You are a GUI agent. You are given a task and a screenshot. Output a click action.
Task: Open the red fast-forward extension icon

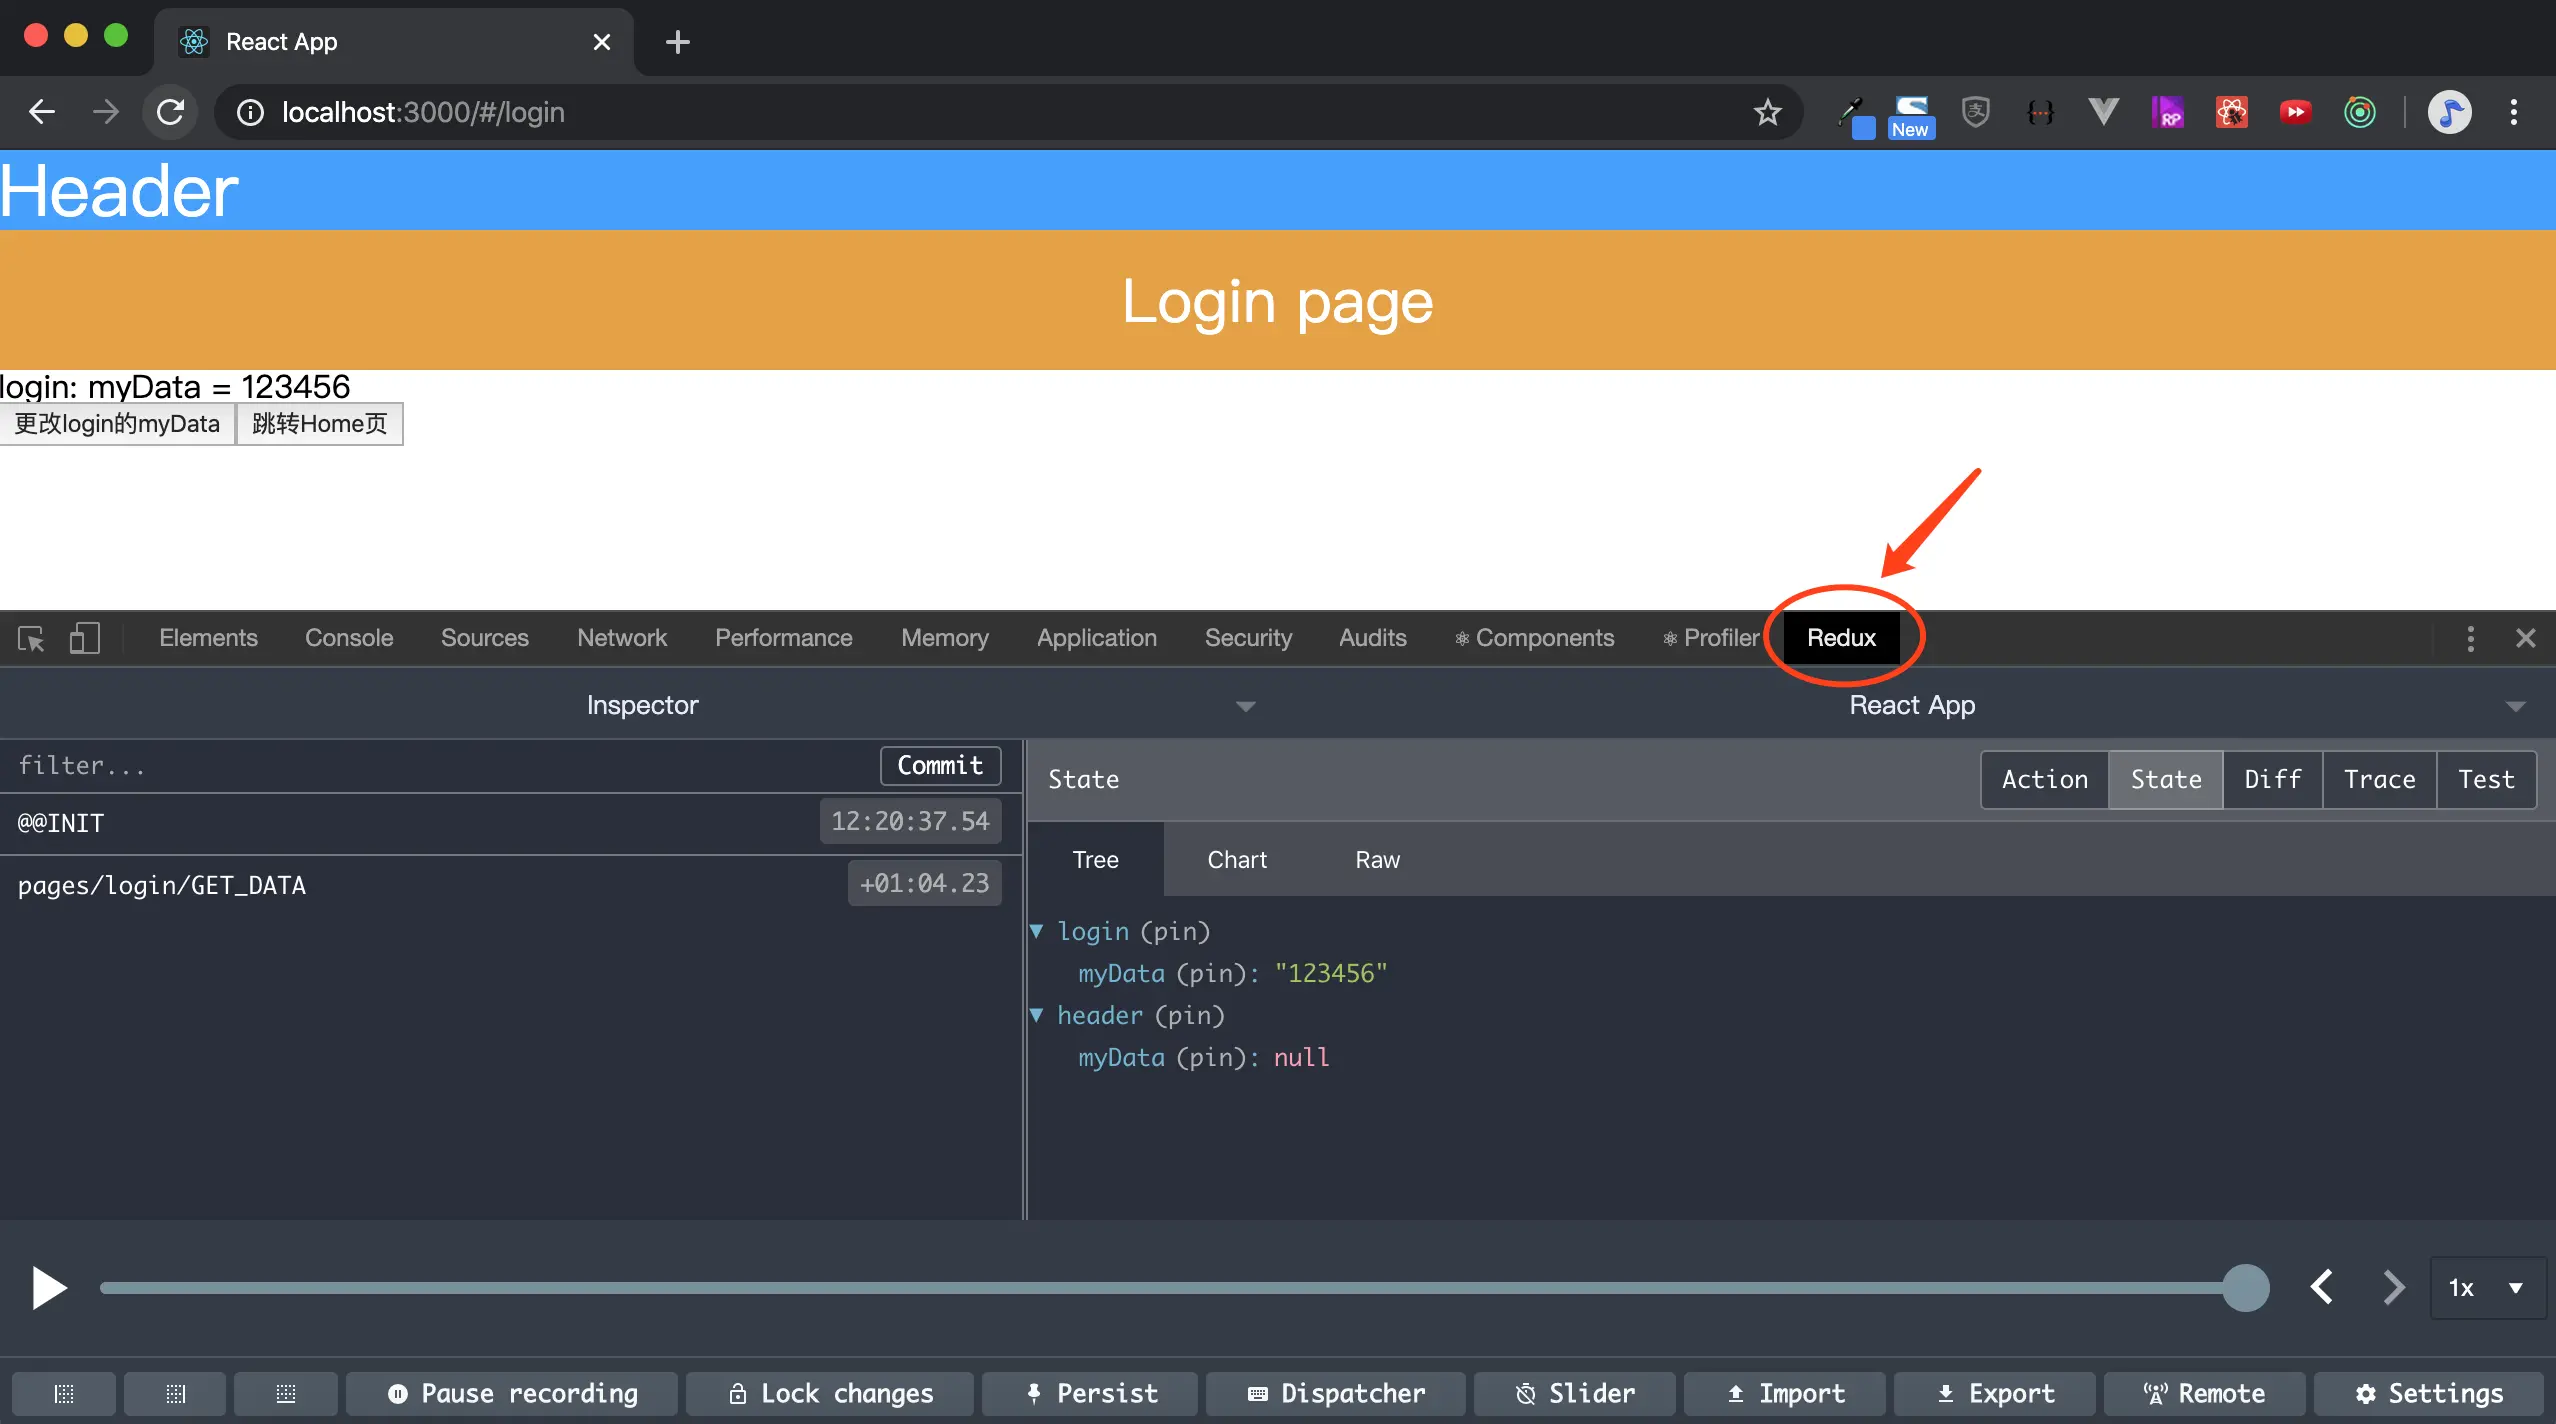pyautogui.click(x=2295, y=112)
